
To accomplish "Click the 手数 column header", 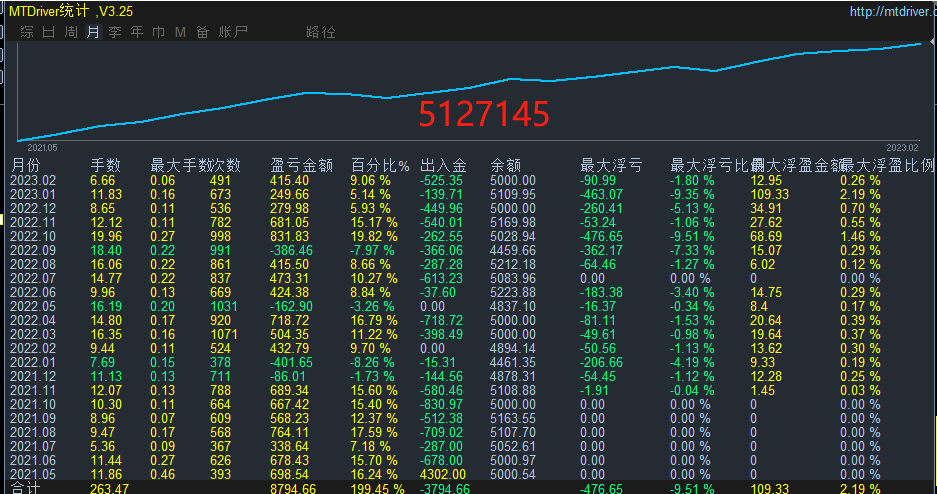I will [x=106, y=165].
